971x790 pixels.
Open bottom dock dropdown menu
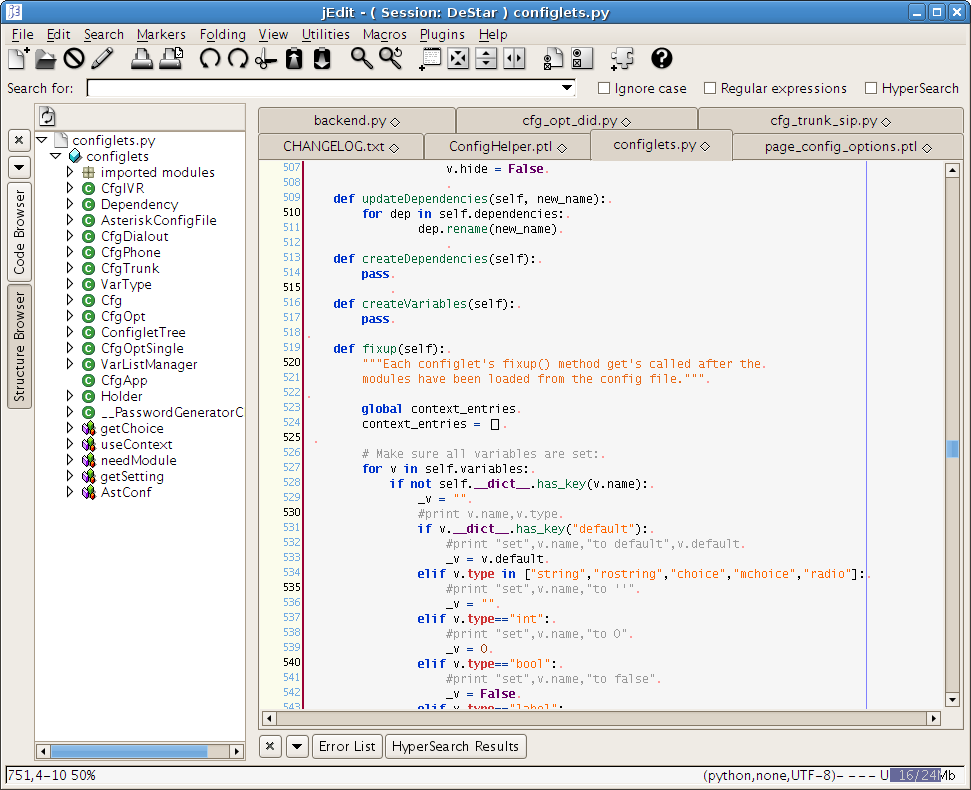tap(297, 746)
